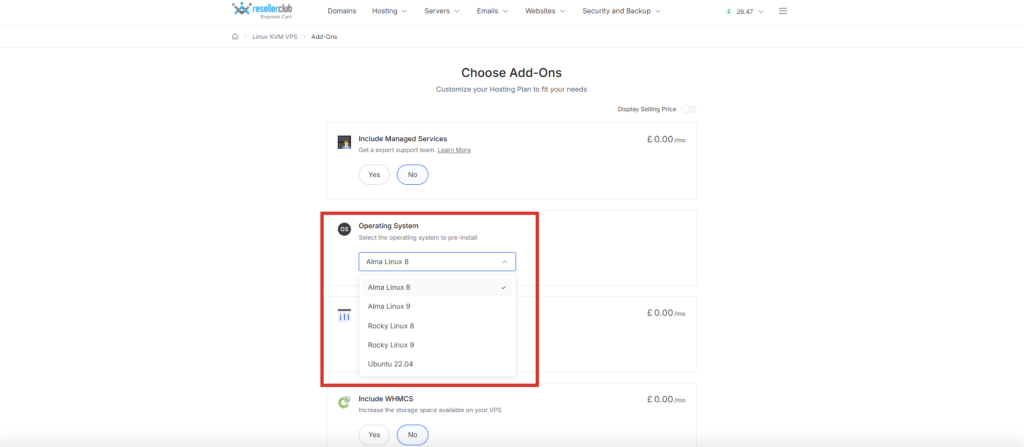Viewport: 1024px width, 447px height.
Task: Go to Linux KVM VPS breadcrumb
Action: 274,37
